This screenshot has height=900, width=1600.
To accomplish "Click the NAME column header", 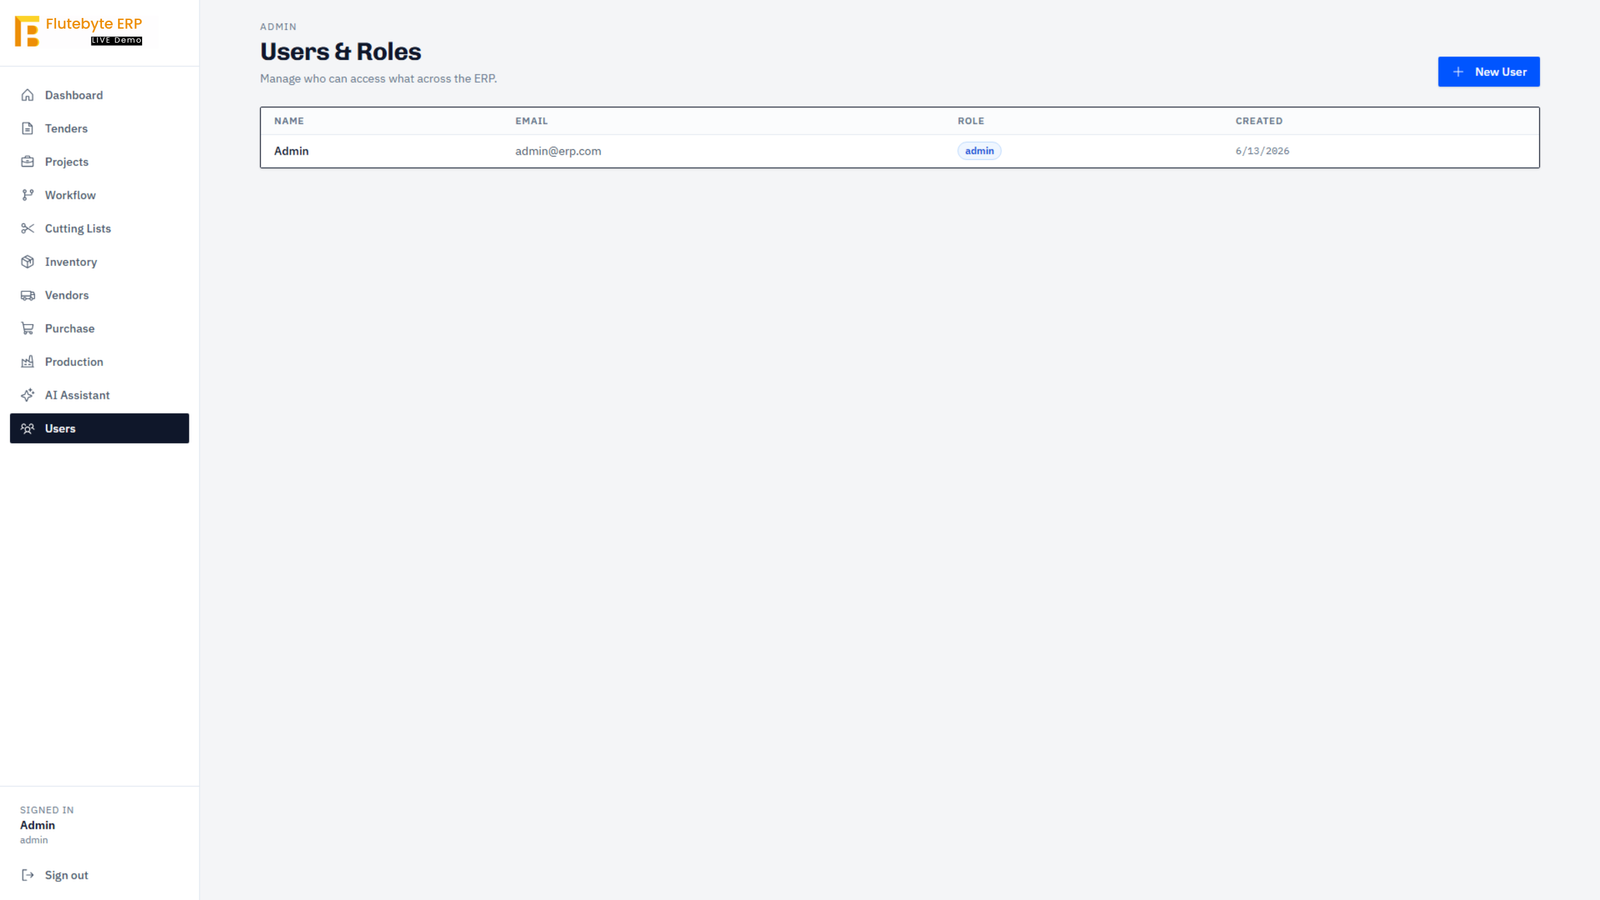I will [x=289, y=121].
